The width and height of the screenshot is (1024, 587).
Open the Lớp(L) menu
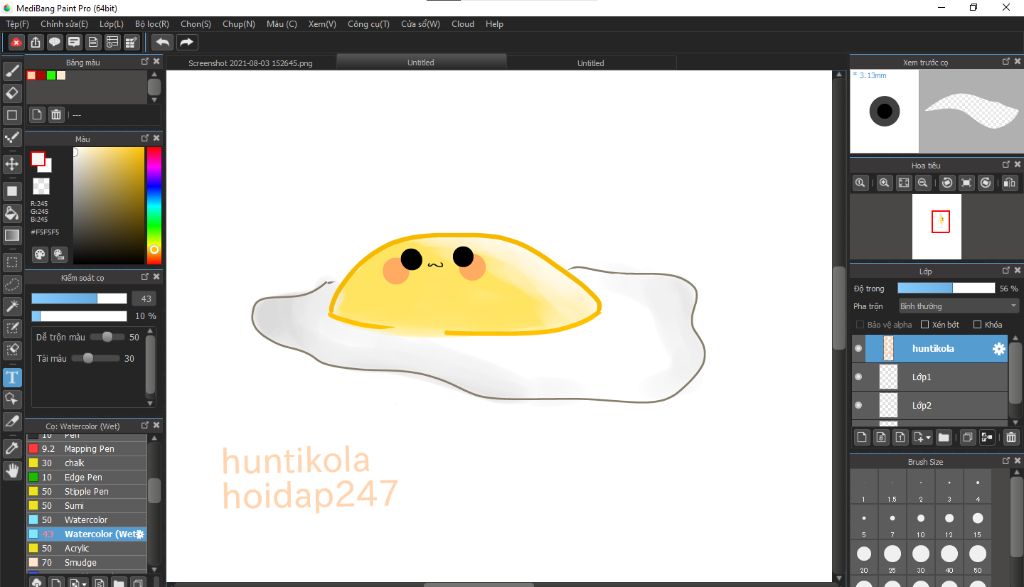111,24
